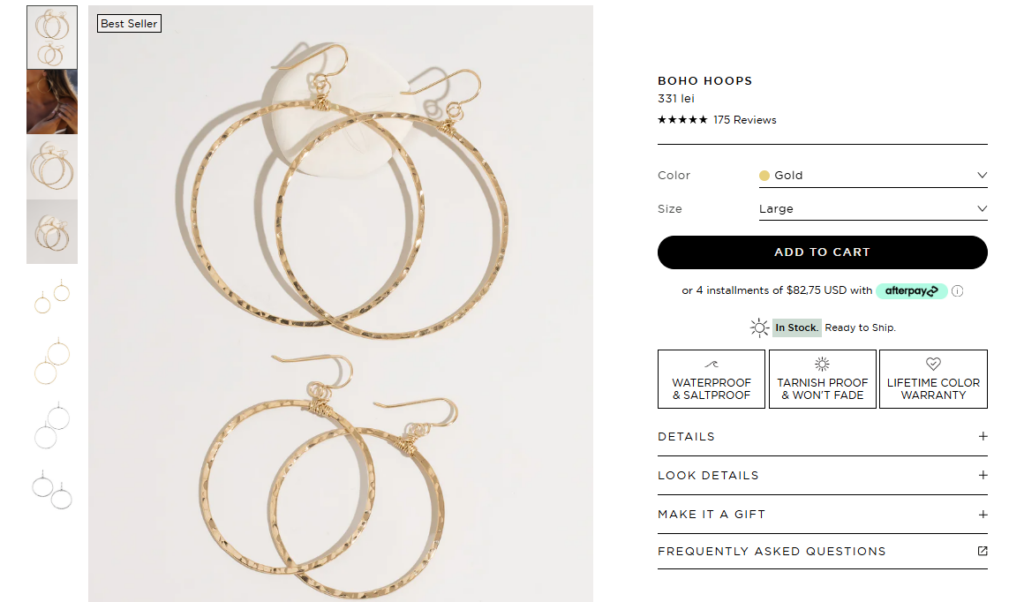Click the Afterpay info icon
This screenshot has height=602, width=1024.
point(957,291)
